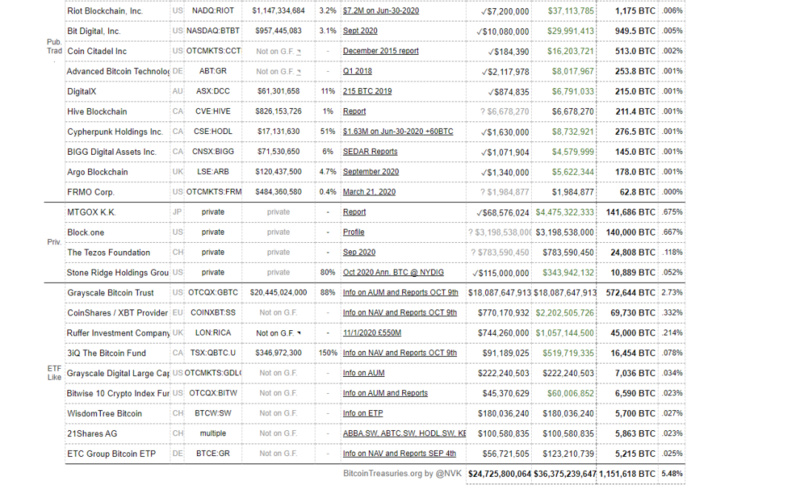Select the DigitalX name cell
Image resolution: width=800 pixels, height=502 pixels.
[118, 91]
